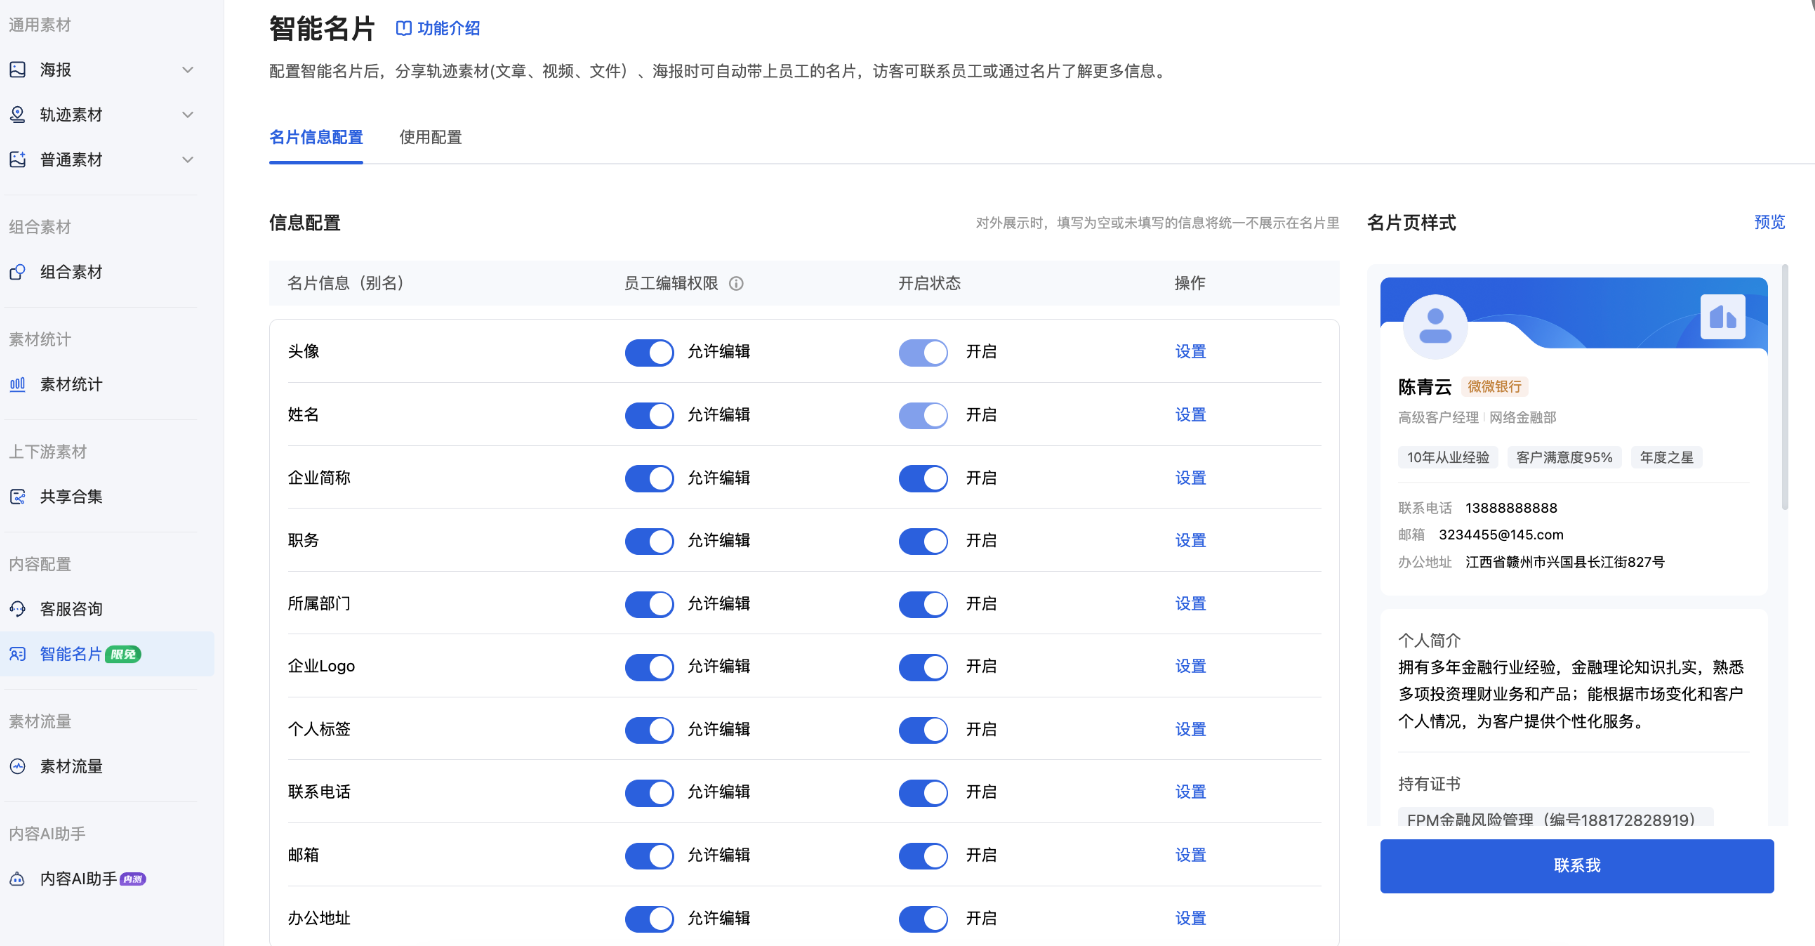Click the 海报 poster icon in sidebar
Image resolution: width=1815 pixels, height=946 pixels.
click(x=18, y=70)
